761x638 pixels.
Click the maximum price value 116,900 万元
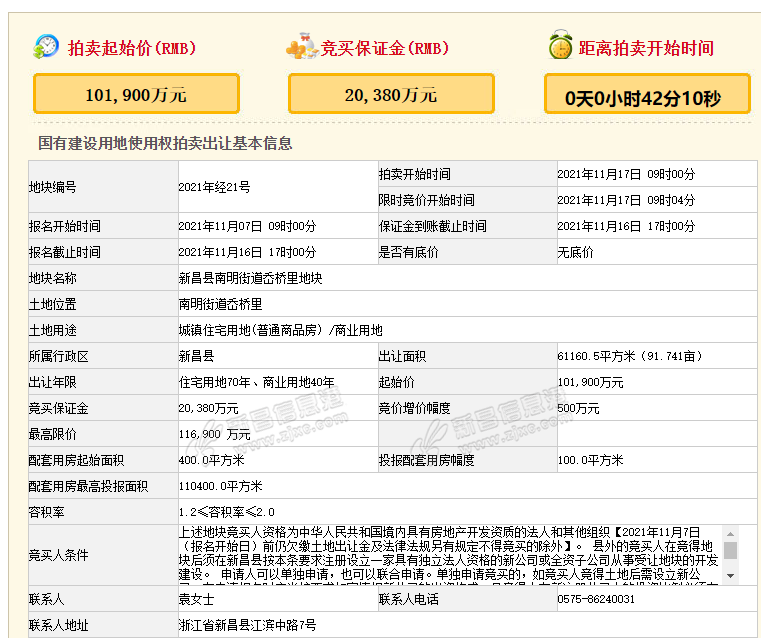(x=214, y=435)
